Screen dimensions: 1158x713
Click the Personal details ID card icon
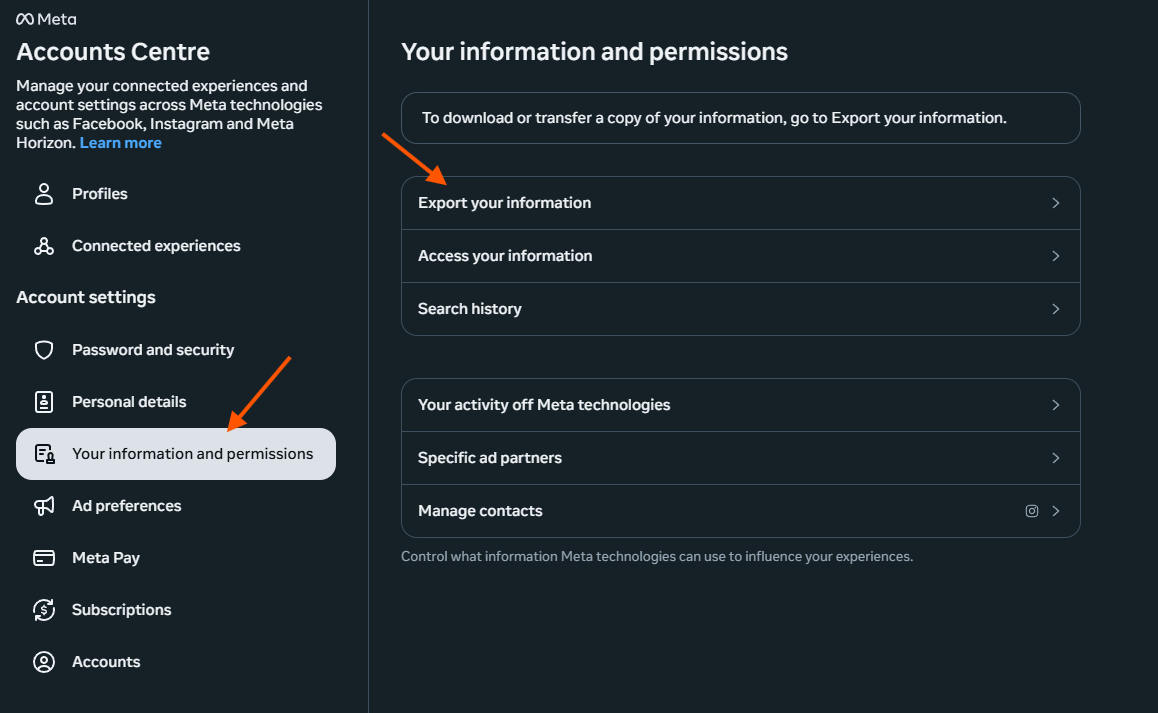pyautogui.click(x=44, y=402)
